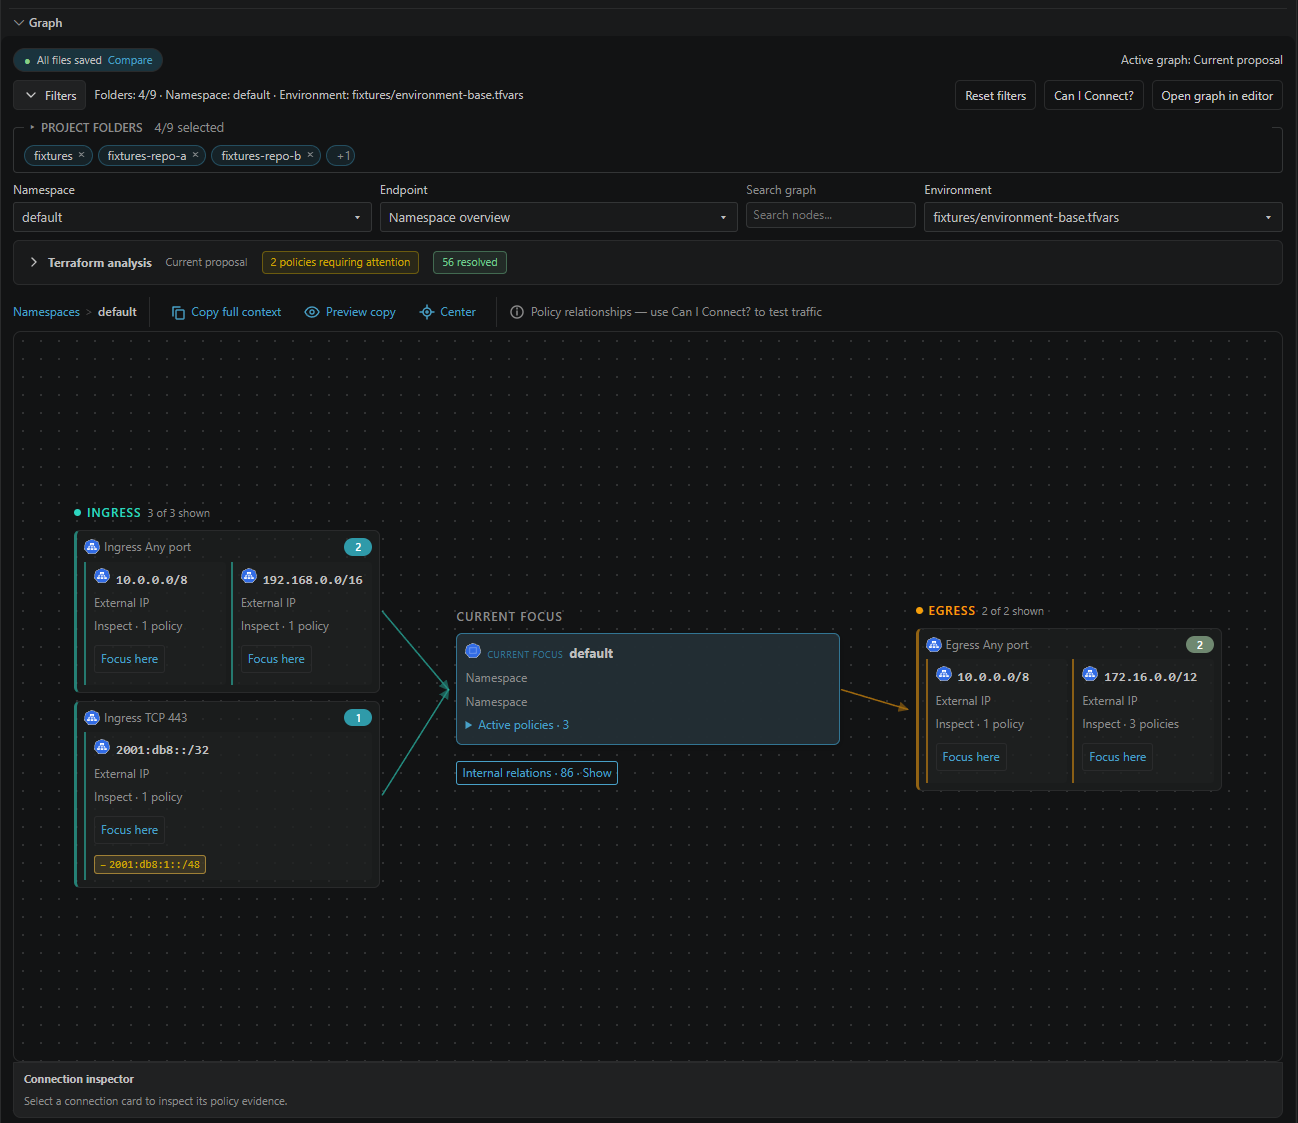Click the icon beside Ingress Any port
Image resolution: width=1298 pixels, height=1123 pixels.
click(x=92, y=547)
